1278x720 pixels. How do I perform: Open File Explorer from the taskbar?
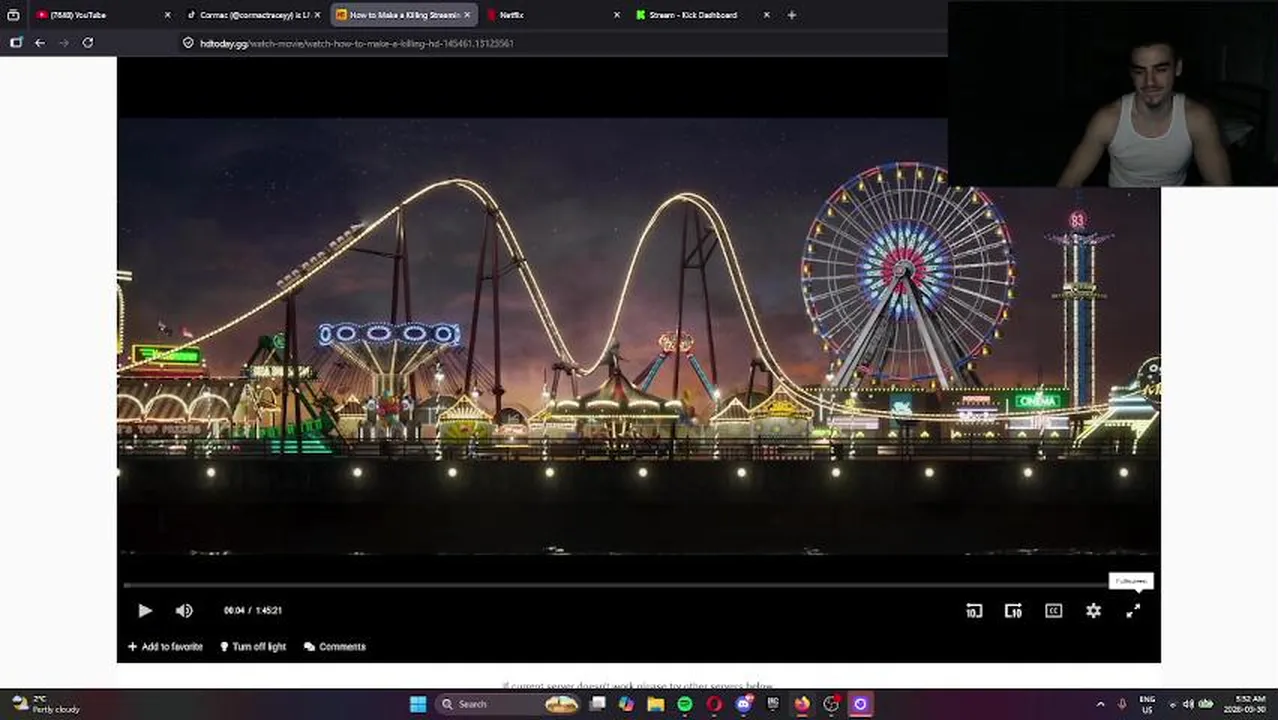click(x=655, y=704)
